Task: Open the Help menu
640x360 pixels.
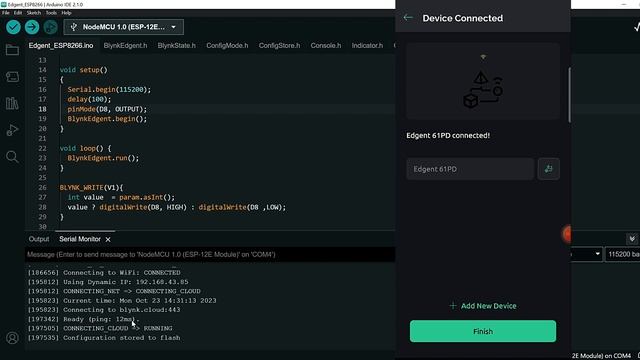Action: point(67,13)
